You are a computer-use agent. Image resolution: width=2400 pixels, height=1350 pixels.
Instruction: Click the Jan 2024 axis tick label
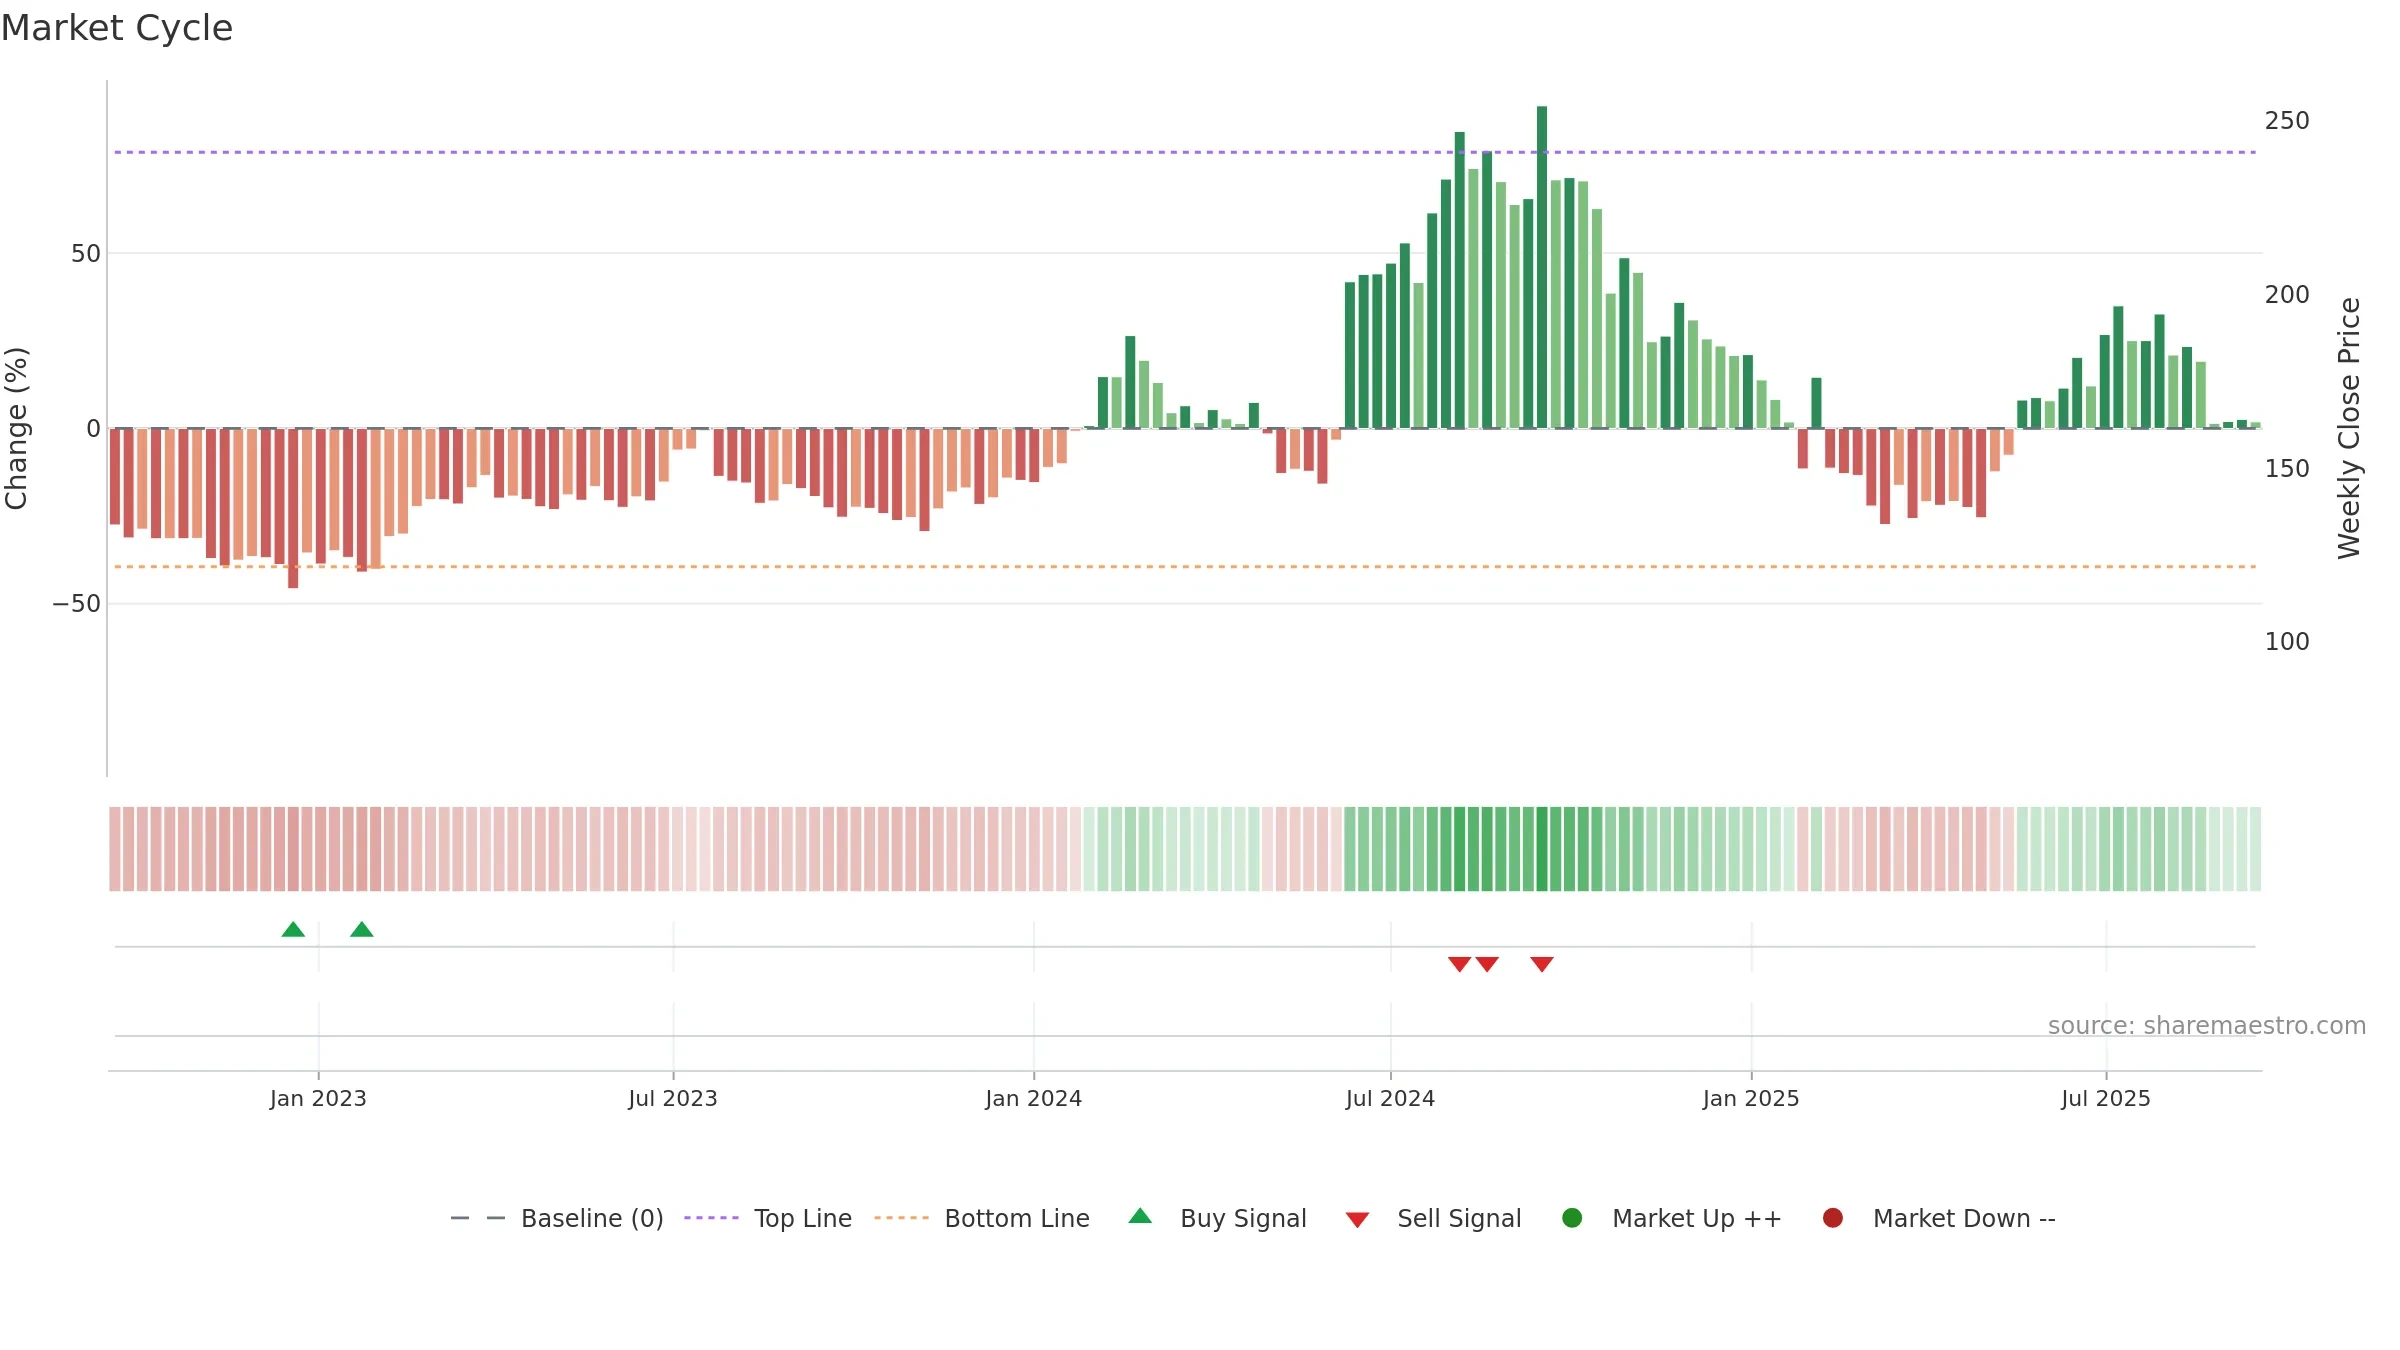pyautogui.click(x=1034, y=1098)
